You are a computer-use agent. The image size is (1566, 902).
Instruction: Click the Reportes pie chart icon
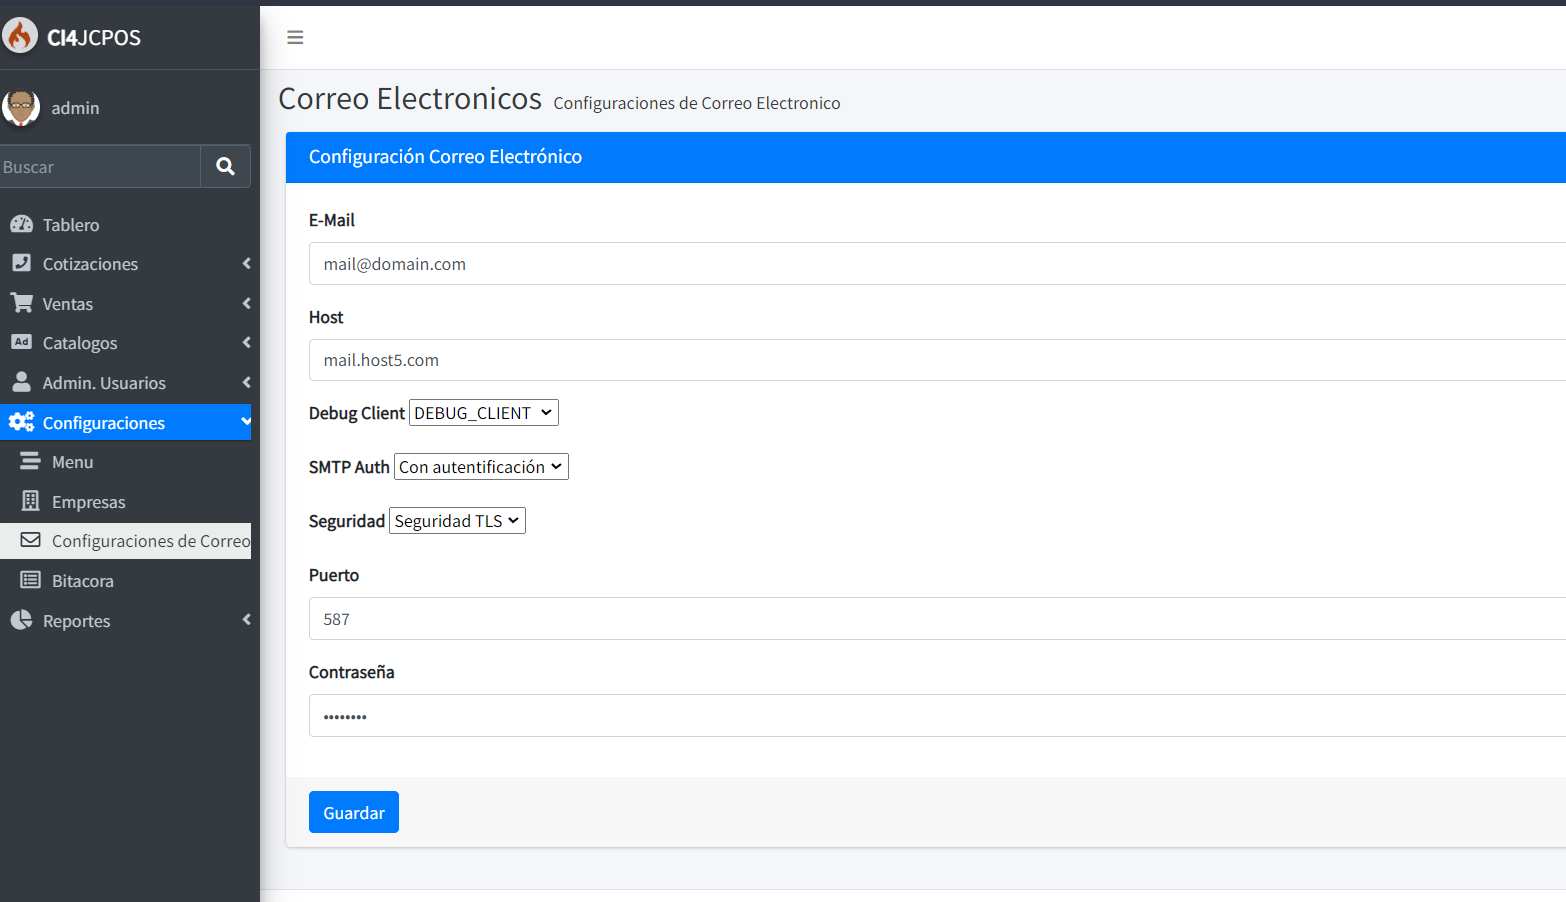[x=21, y=620]
